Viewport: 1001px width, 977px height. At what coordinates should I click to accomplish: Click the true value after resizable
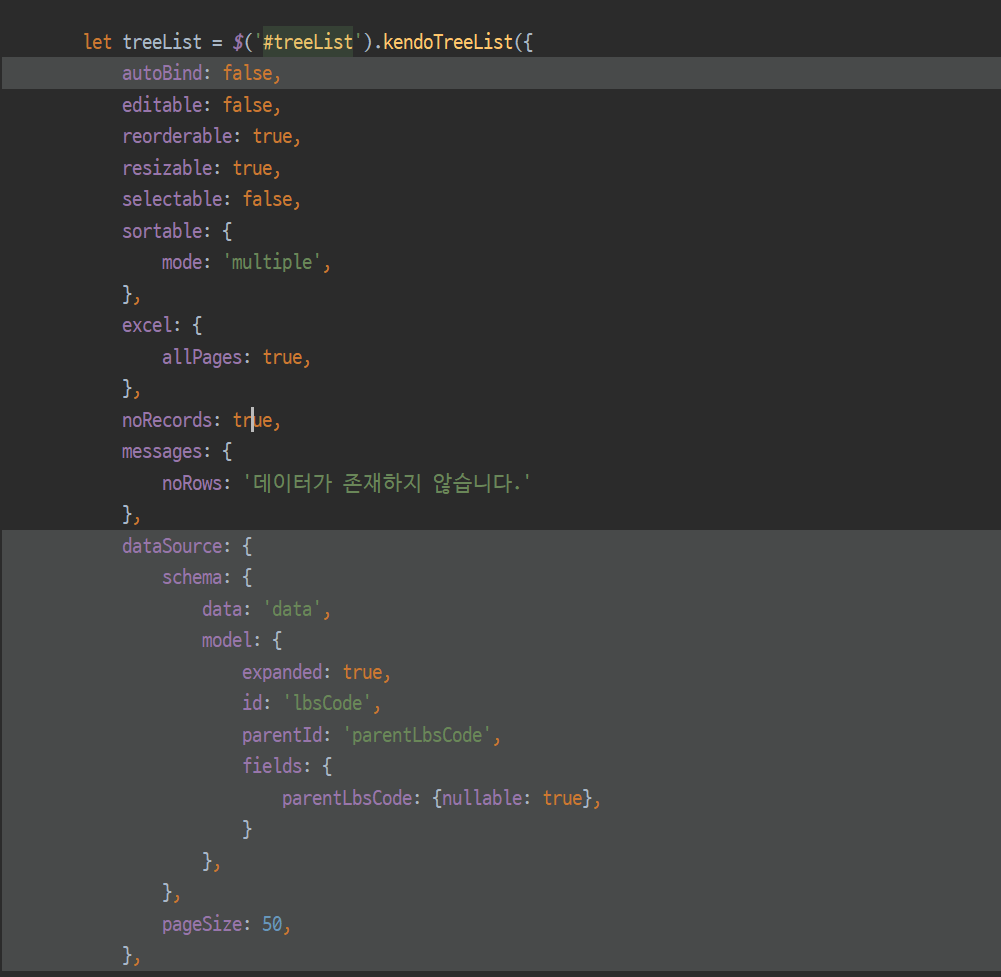pyautogui.click(x=253, y=168)
